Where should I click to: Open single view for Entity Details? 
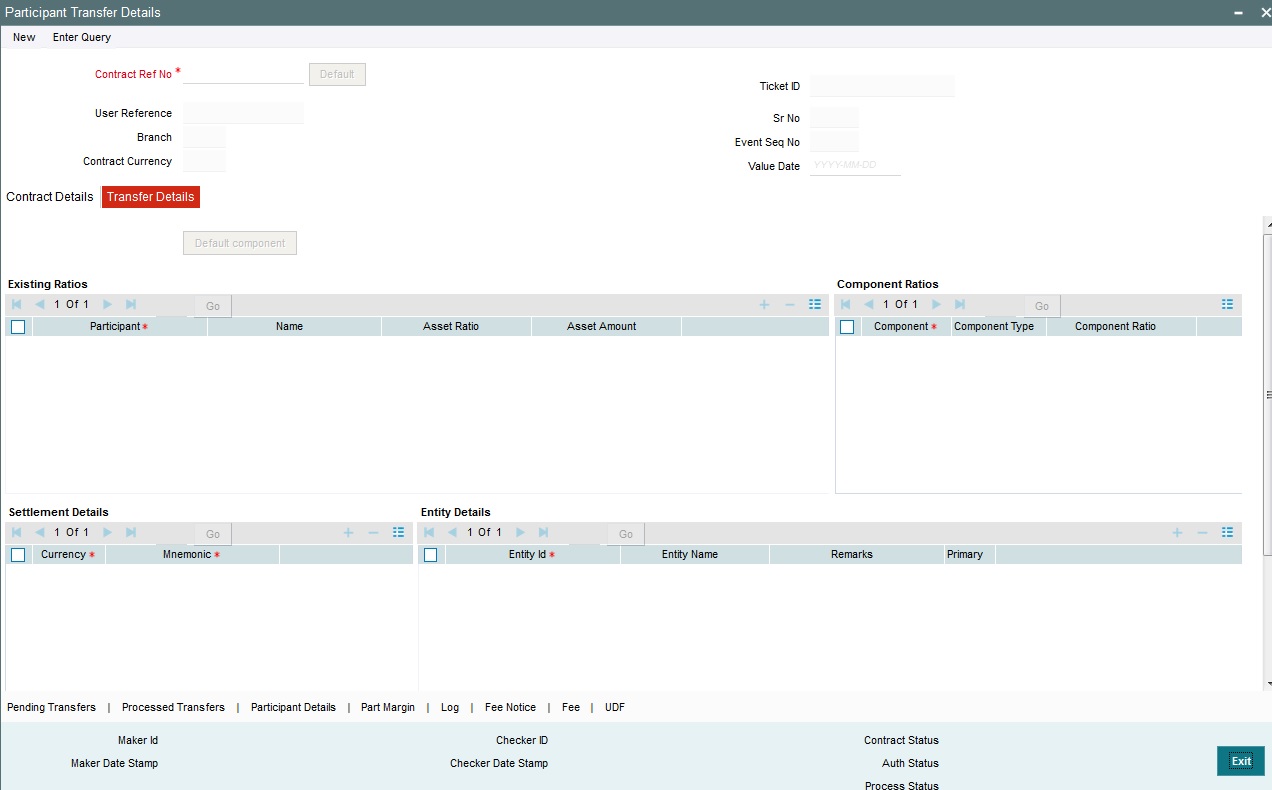(1228, 532)
